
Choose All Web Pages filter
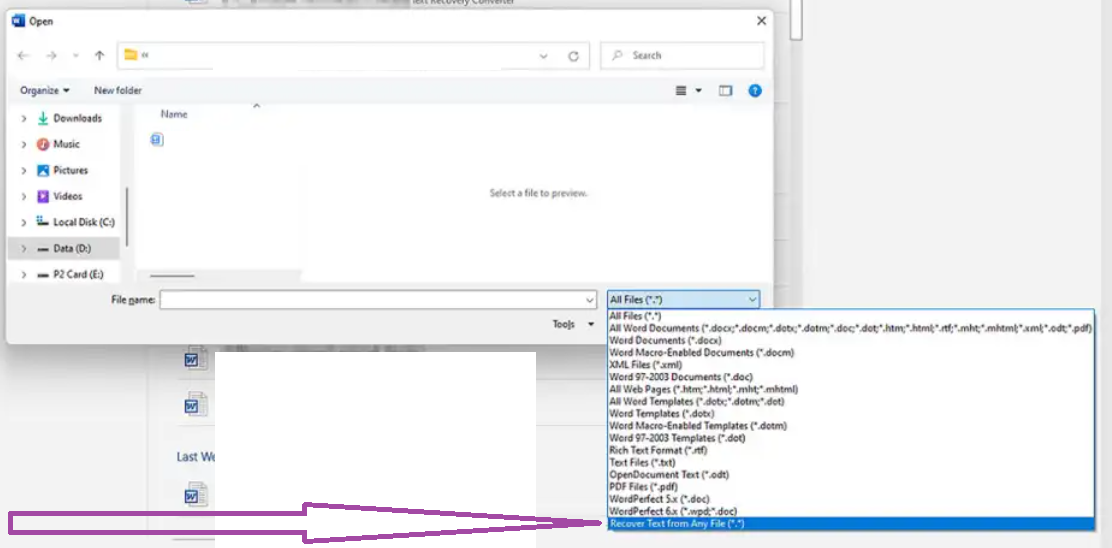click(850, 389)
